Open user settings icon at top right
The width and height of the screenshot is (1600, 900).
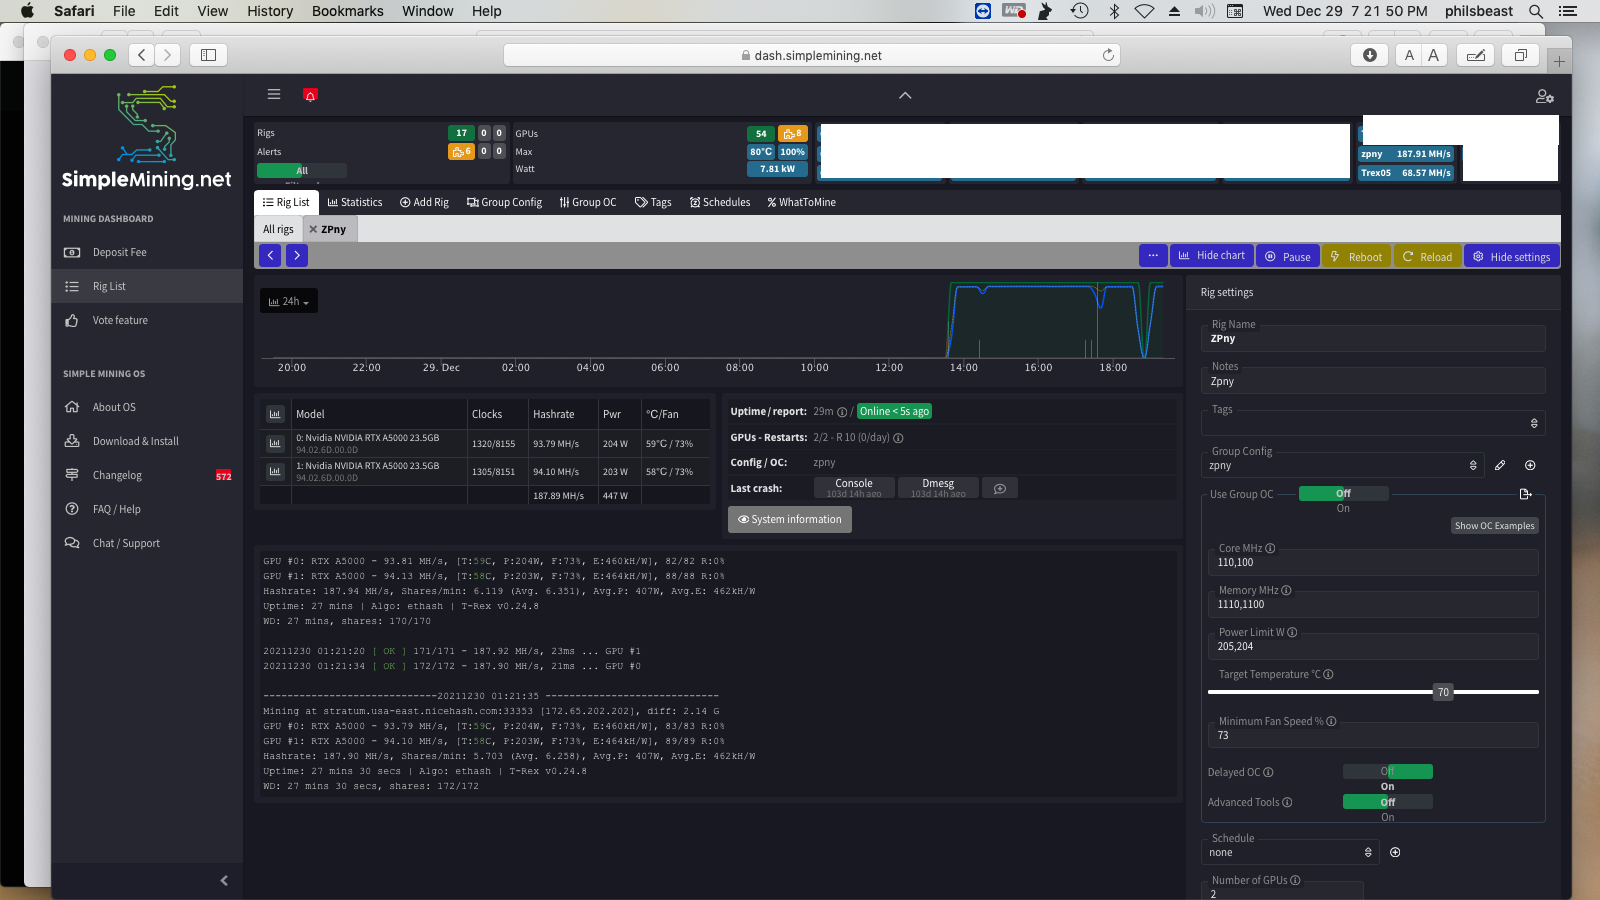pos(1545,96)
